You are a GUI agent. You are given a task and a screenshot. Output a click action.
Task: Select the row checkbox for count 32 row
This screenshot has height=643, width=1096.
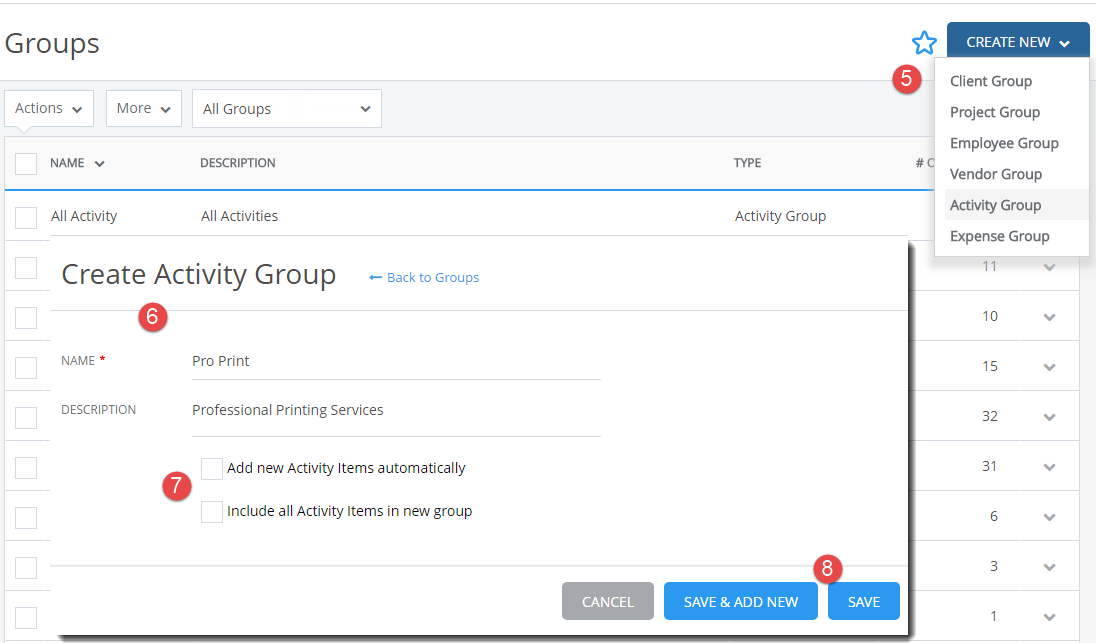(26, 417)
